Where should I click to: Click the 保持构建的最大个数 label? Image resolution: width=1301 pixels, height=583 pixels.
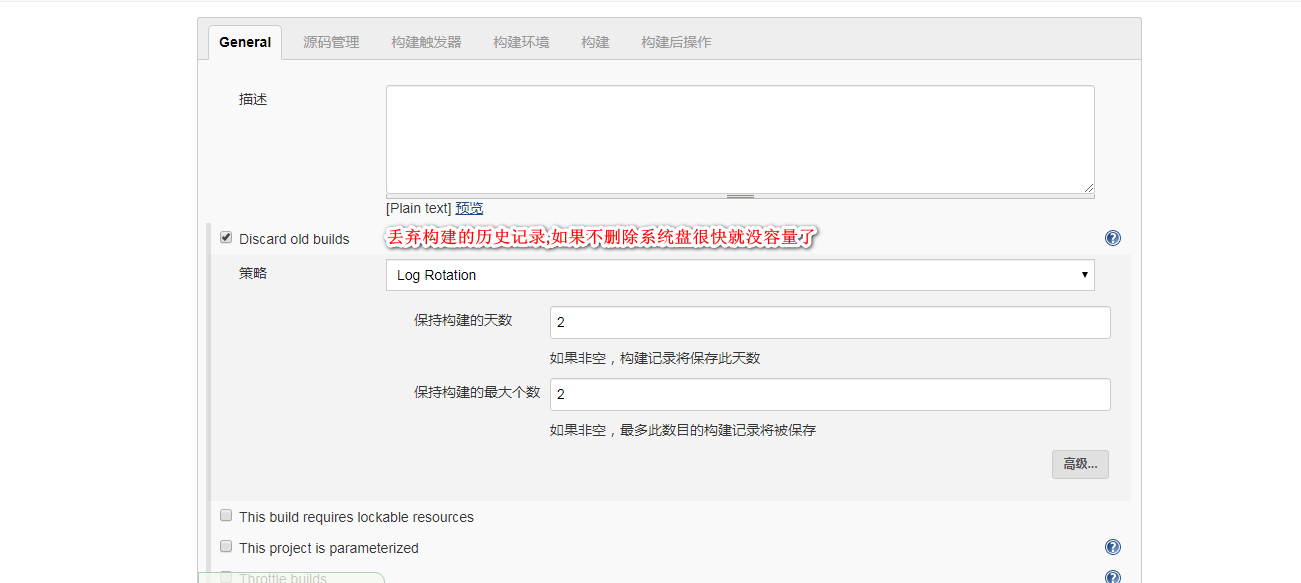tap(477, 392)
